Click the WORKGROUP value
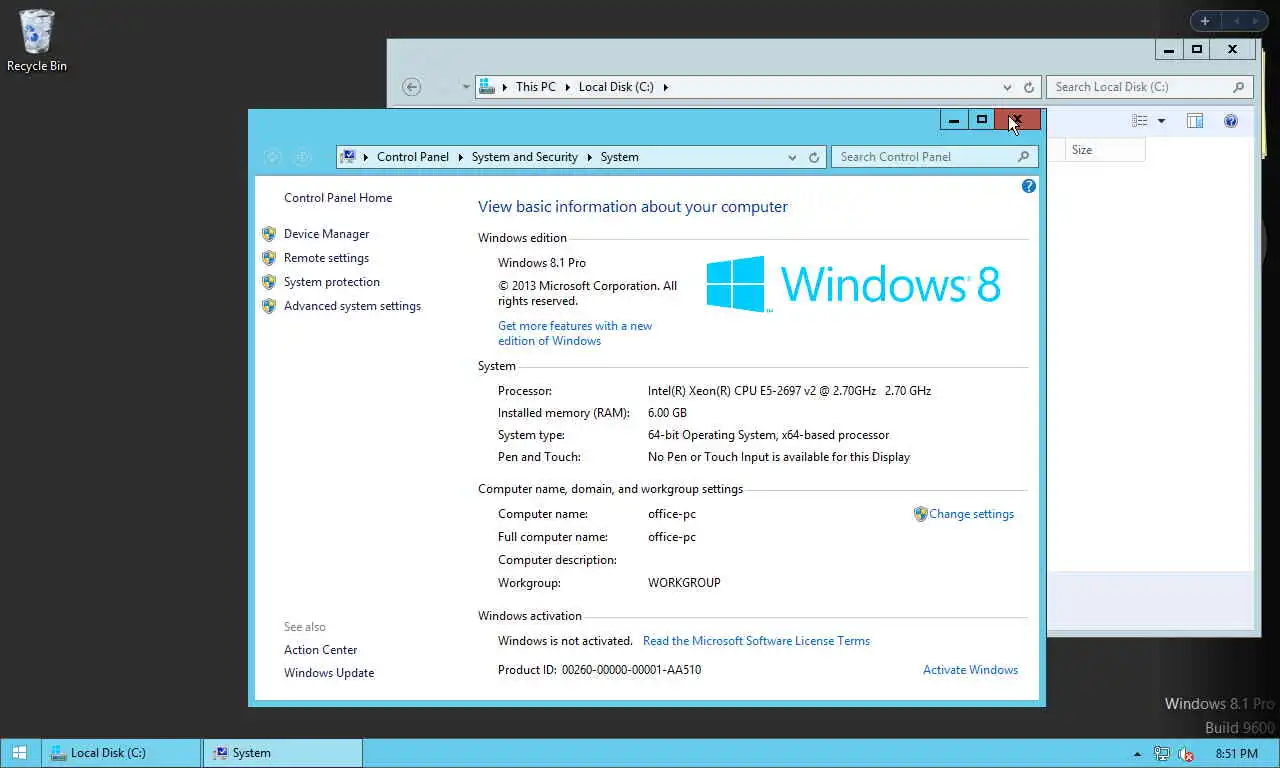The height and width of the screenshot is (768, 1280). pos(684,583)
